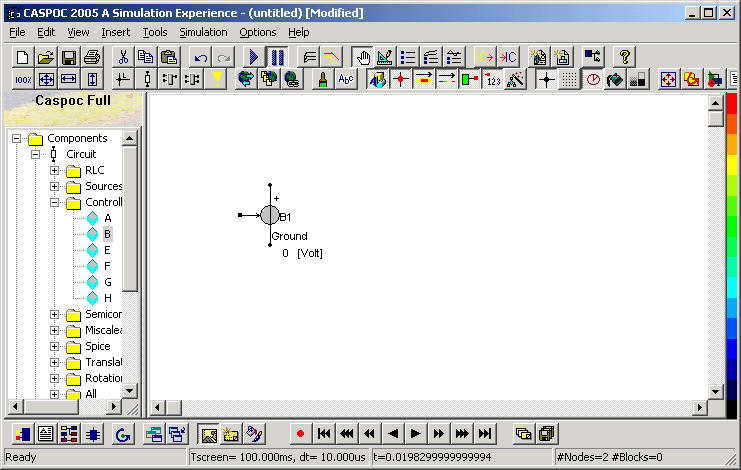This screenshot has height=470, width=741.
Task: Open the Options menu
Action: tap(258, 32)
